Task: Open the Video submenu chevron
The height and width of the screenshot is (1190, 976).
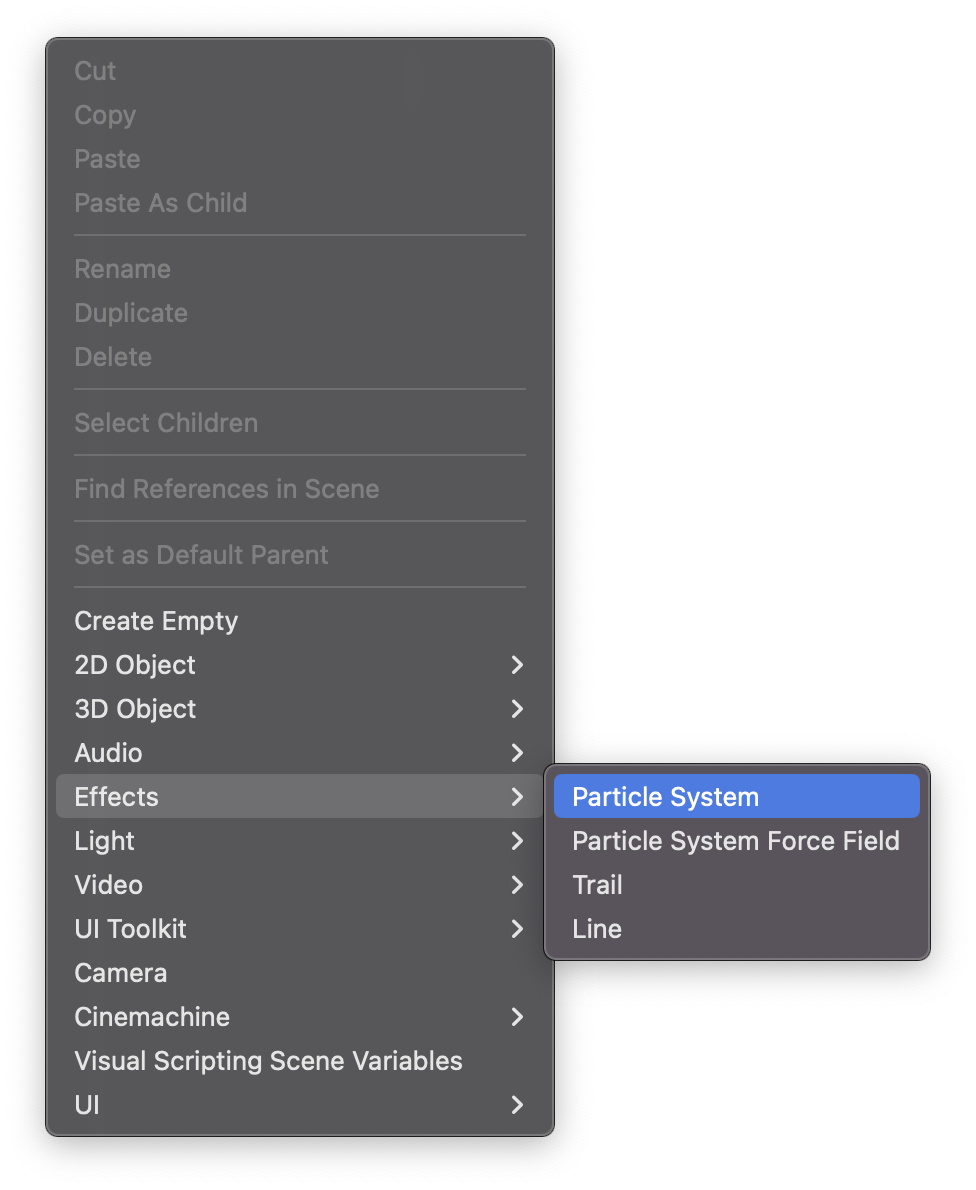Action: coord(517,885)
